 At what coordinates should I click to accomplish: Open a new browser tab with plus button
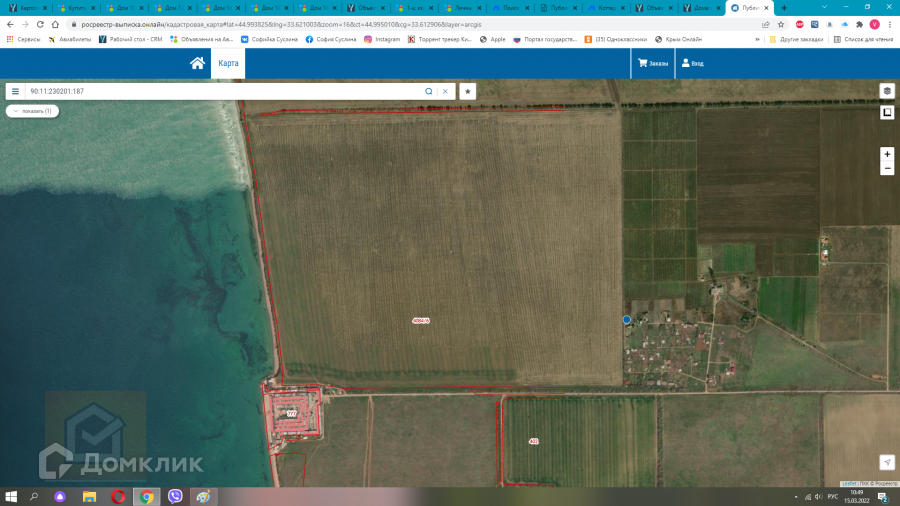784,8
